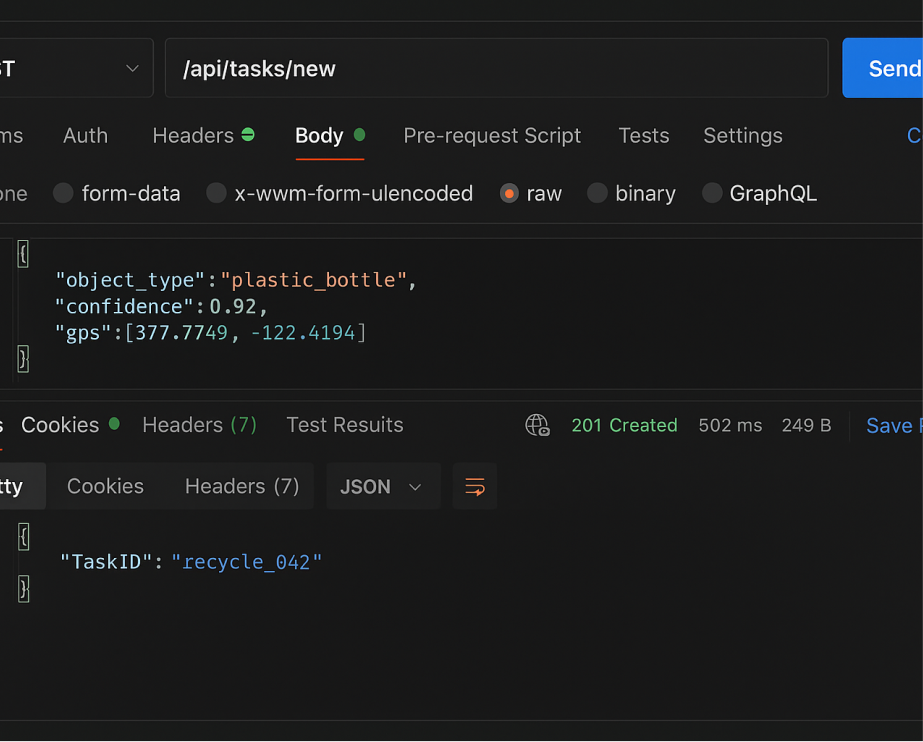
Task: Click the green dot beside Body tab
Action: pyautogui.click(x=359, y=135)
